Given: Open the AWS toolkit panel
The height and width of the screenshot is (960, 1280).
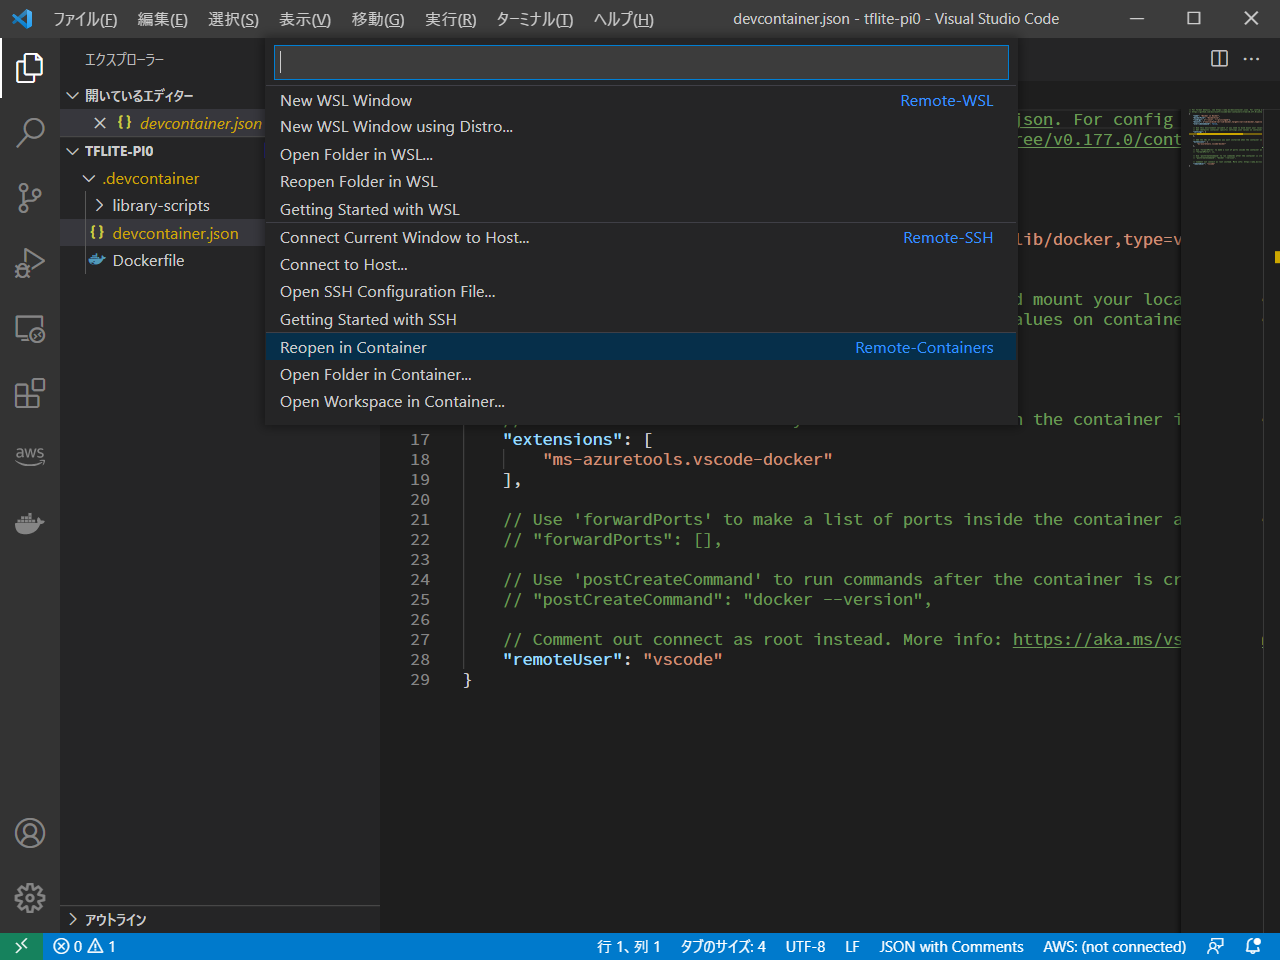Looking at the screenshot, I should click(x=30, y=455).
